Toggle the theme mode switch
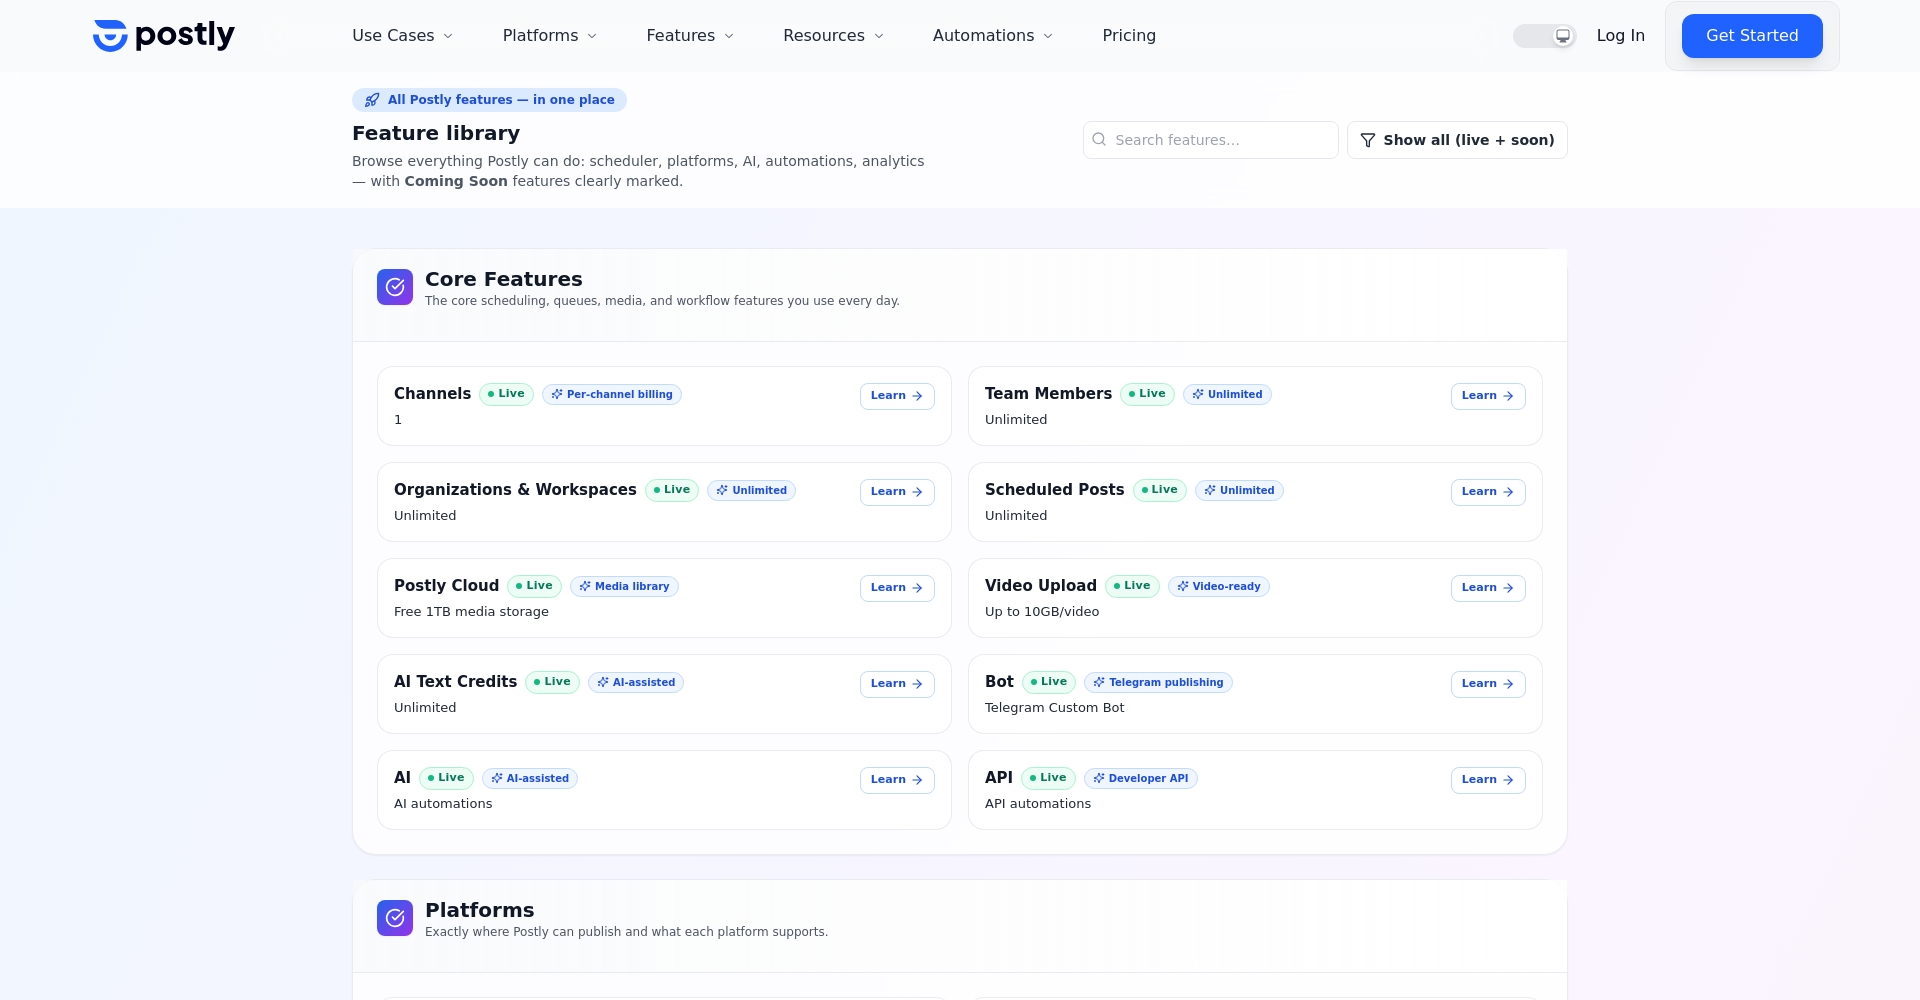 1544,36
